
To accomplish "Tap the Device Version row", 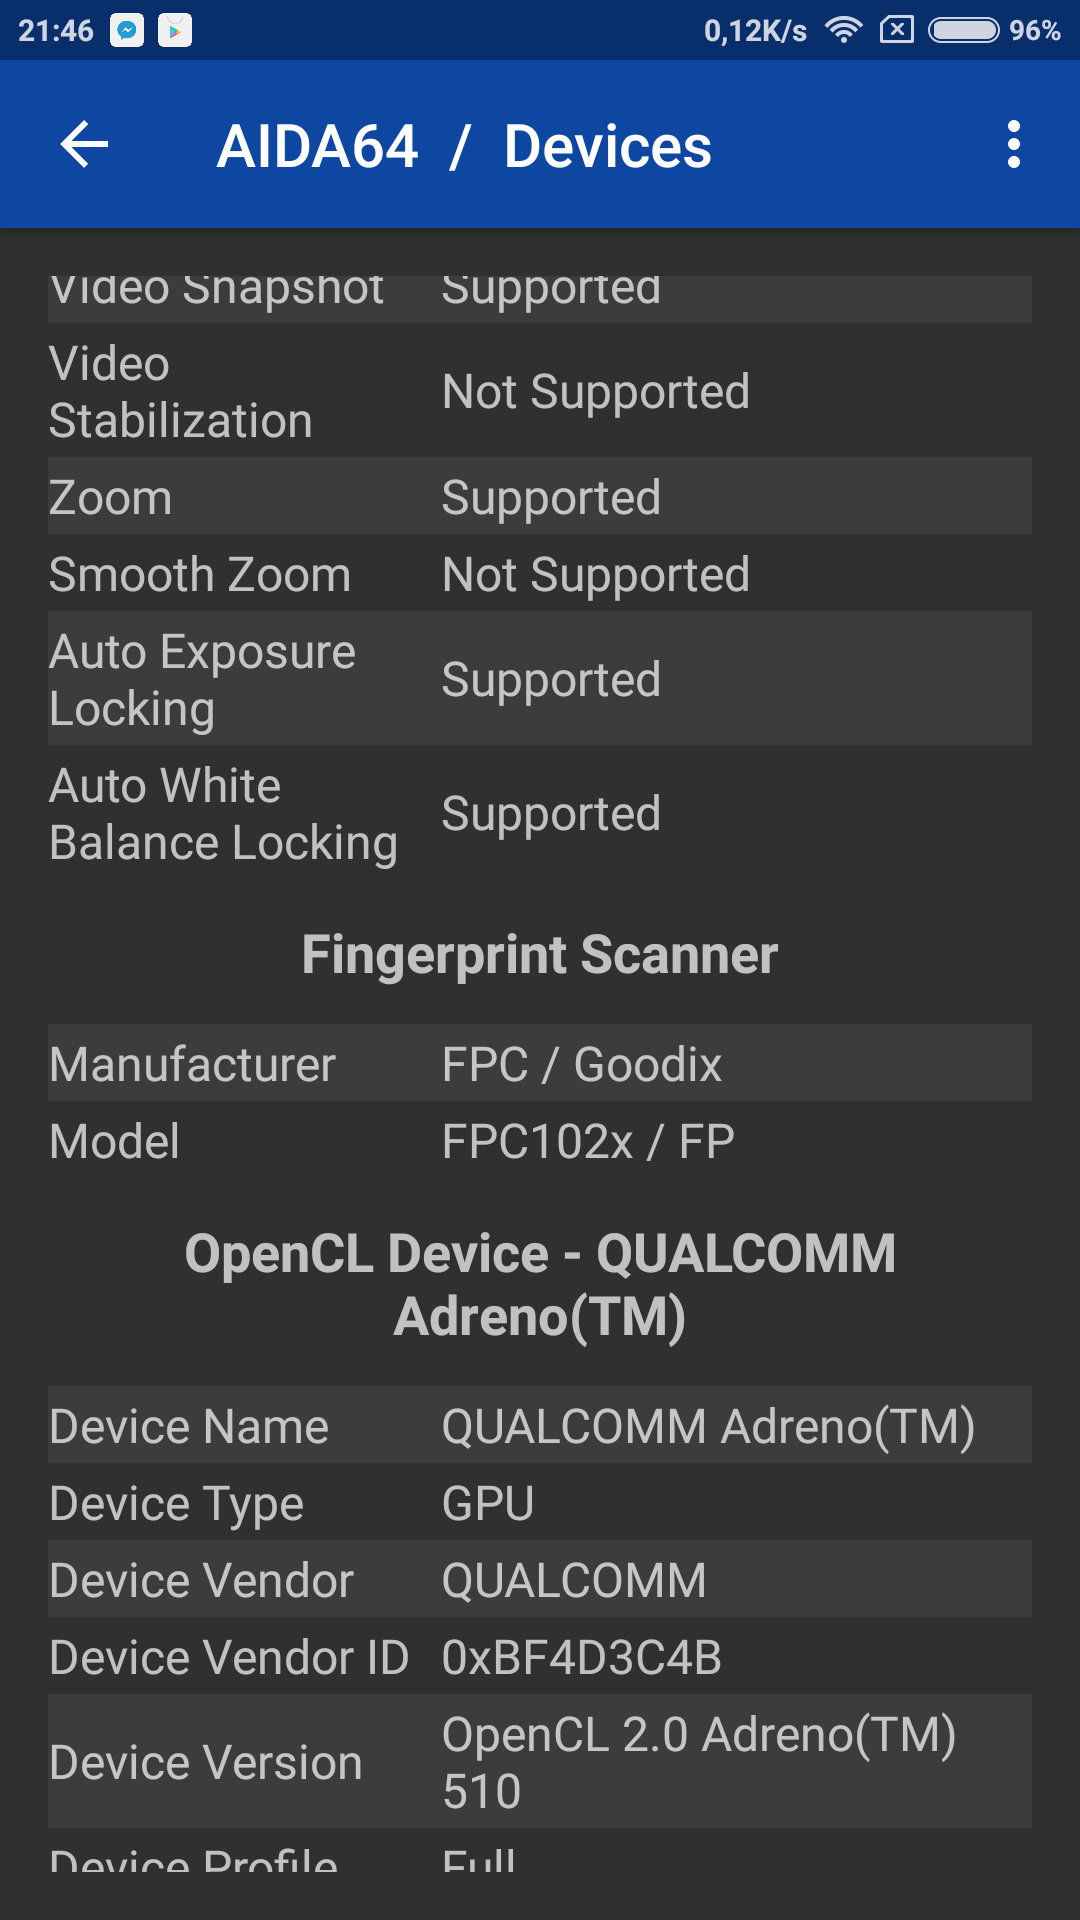I will [x=540, y=1762].
